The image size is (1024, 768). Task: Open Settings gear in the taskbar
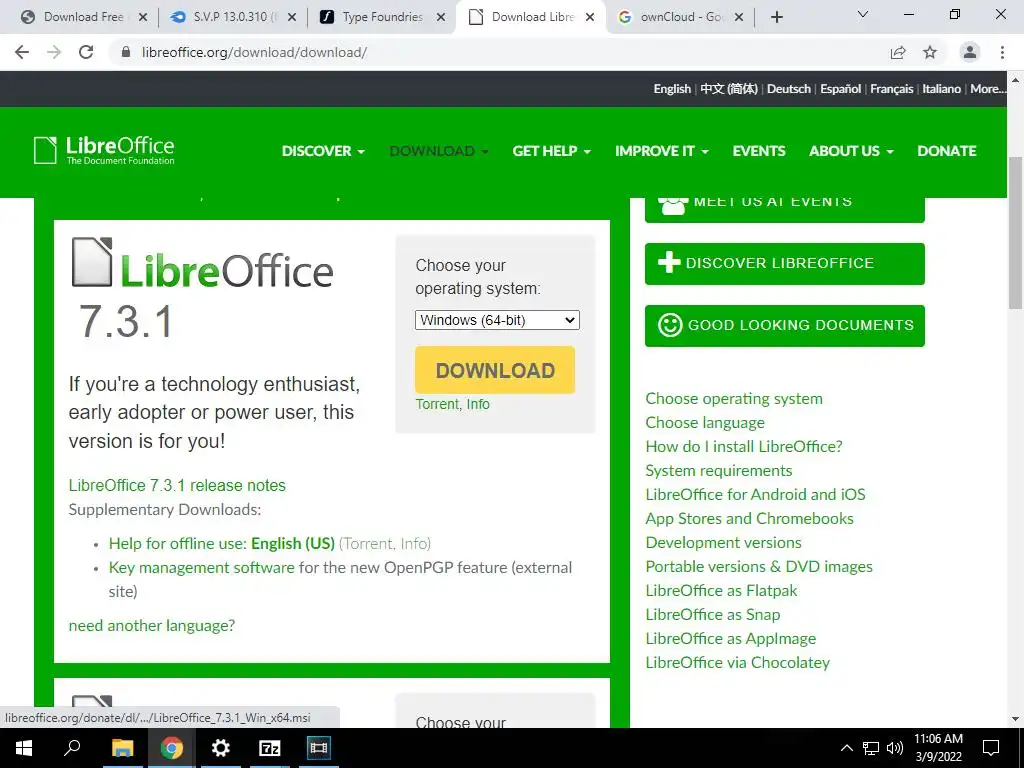pos(221,748)
